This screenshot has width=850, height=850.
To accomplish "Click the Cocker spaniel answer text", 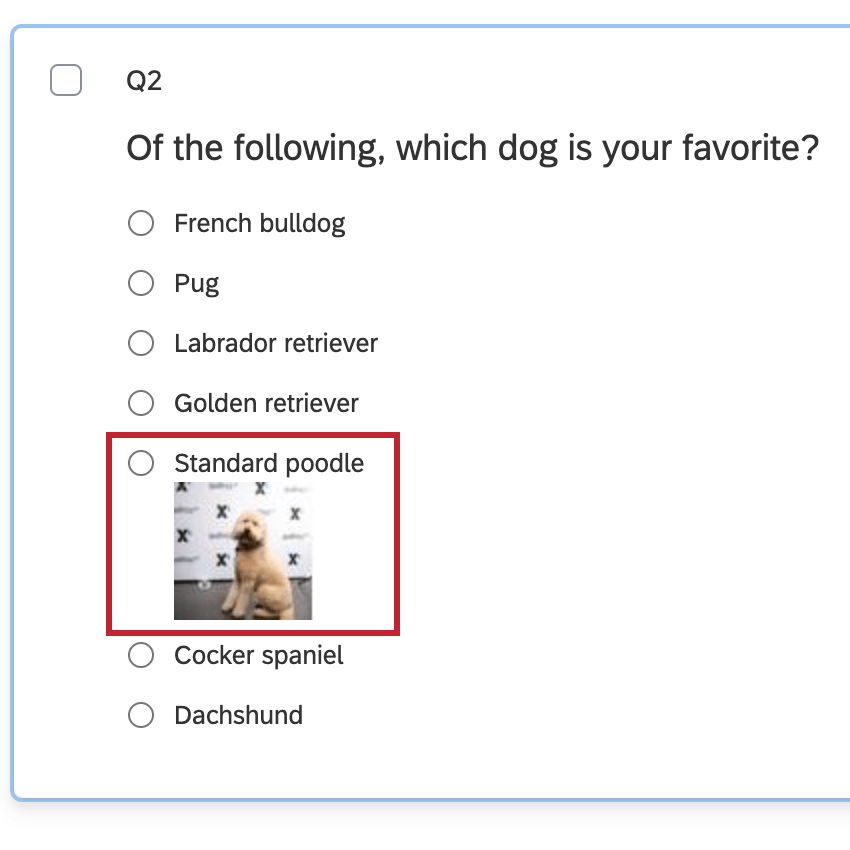I will pos(258,655).
